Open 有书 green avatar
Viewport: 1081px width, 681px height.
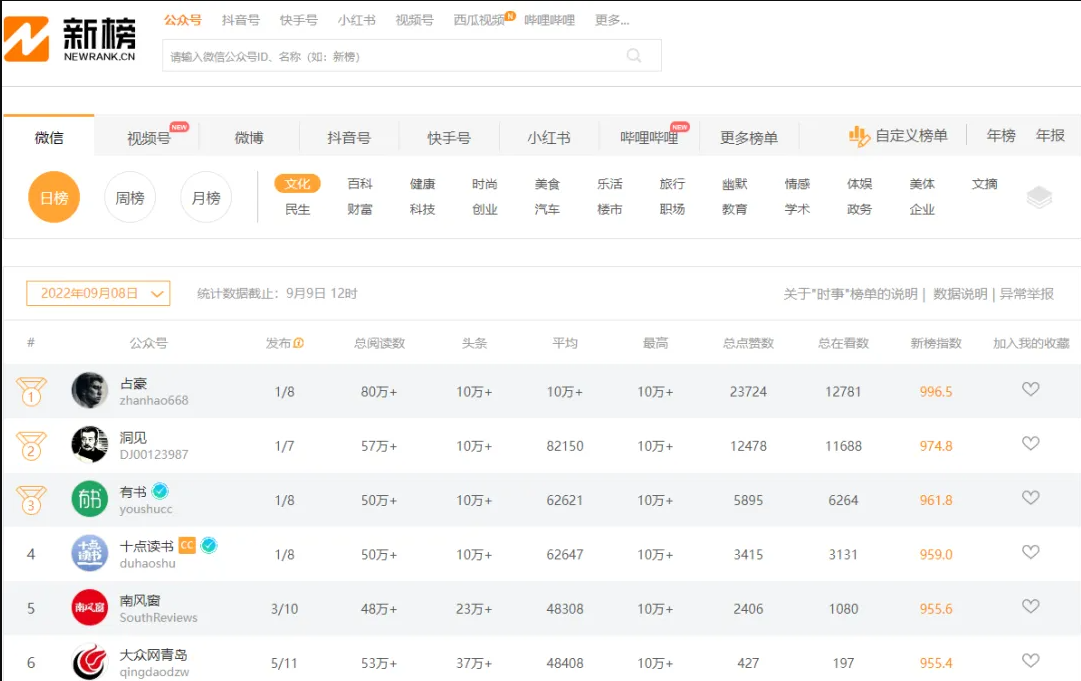coord(90,499)
